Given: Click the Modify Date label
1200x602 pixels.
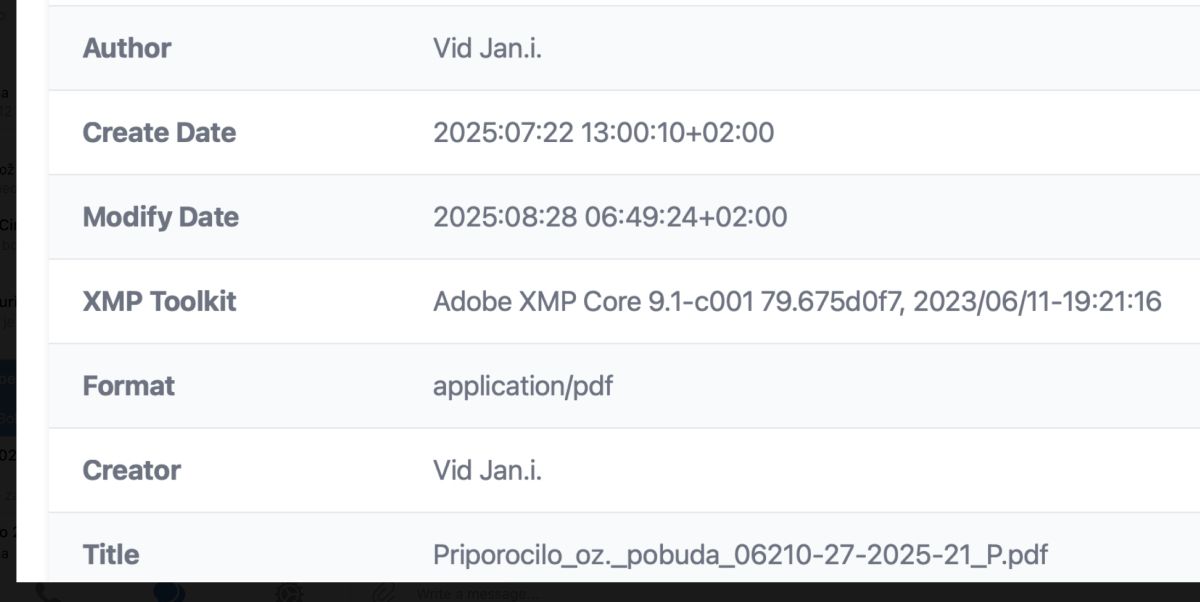Looking at the screenshot, I should [x=160, y=217].
